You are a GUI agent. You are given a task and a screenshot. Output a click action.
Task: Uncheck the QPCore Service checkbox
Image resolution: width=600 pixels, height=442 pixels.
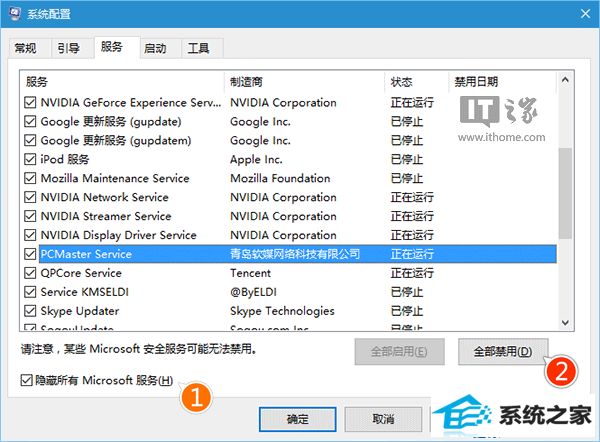tap(30, 273)
